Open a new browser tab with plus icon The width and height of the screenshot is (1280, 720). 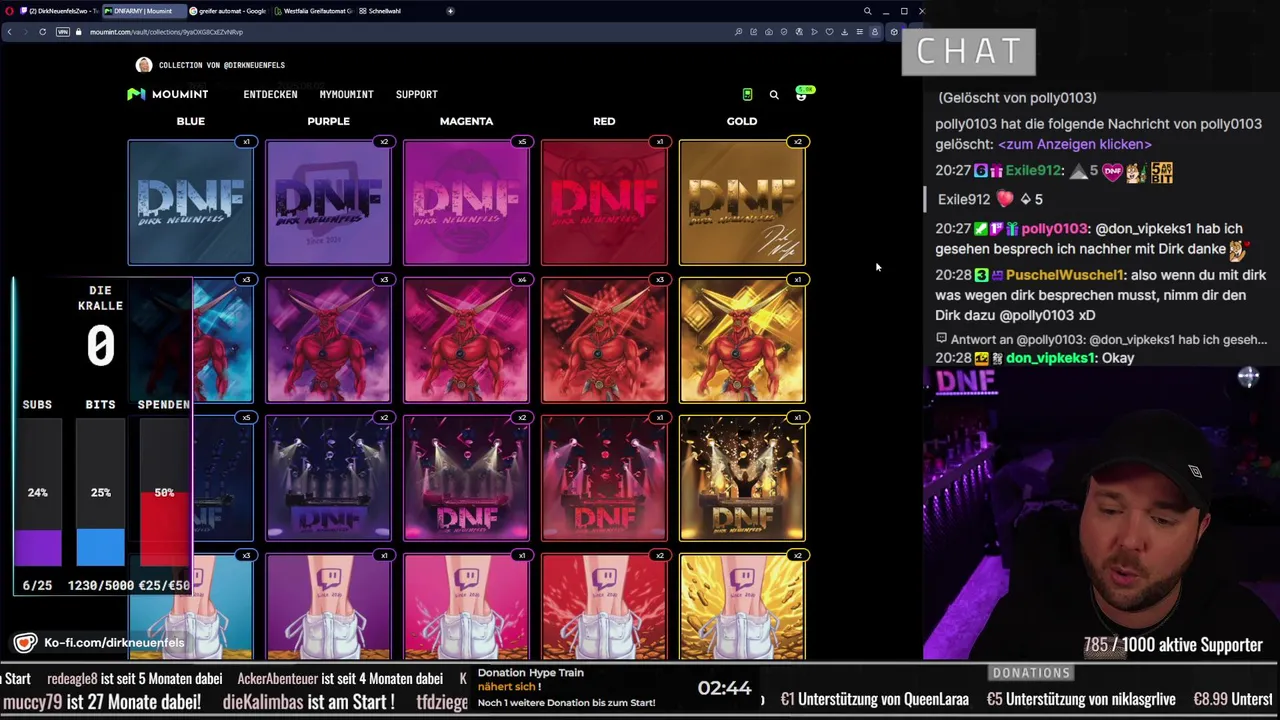(450, 11)
